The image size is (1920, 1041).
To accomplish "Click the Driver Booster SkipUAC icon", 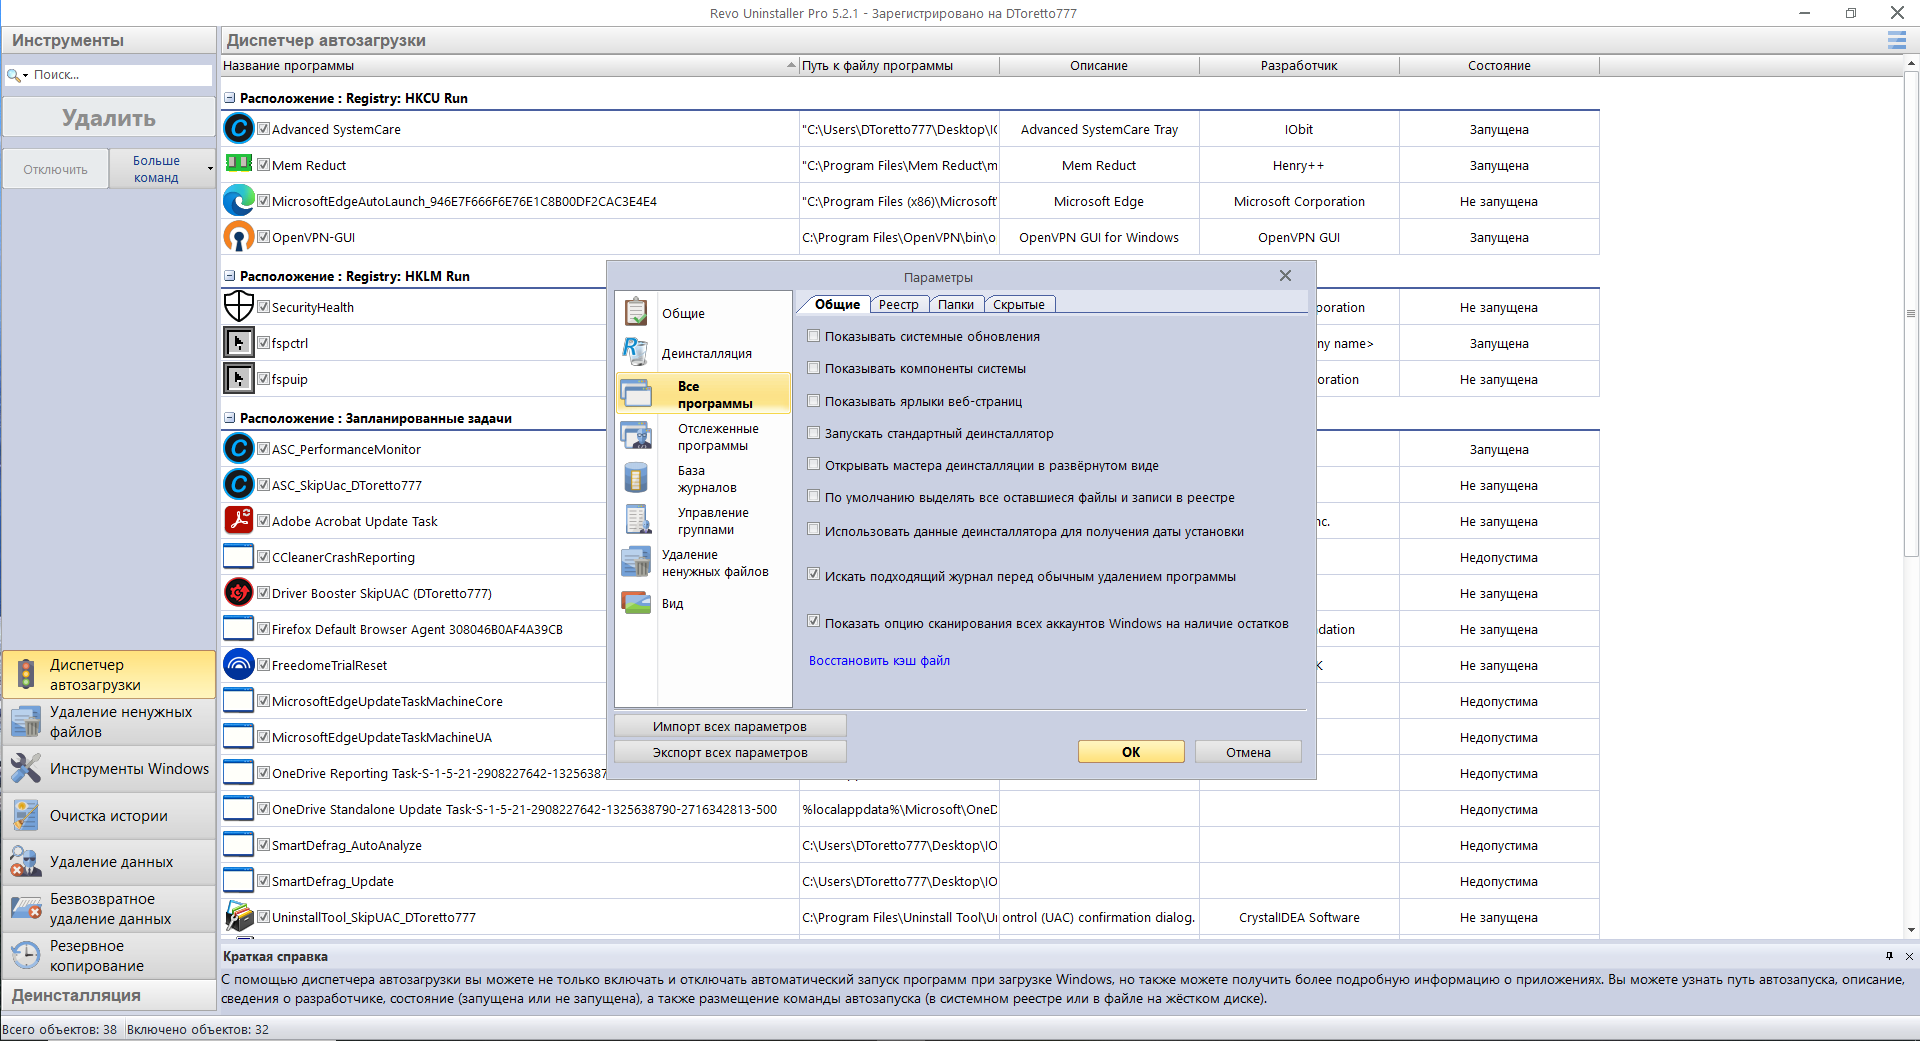I will (238, 593).
